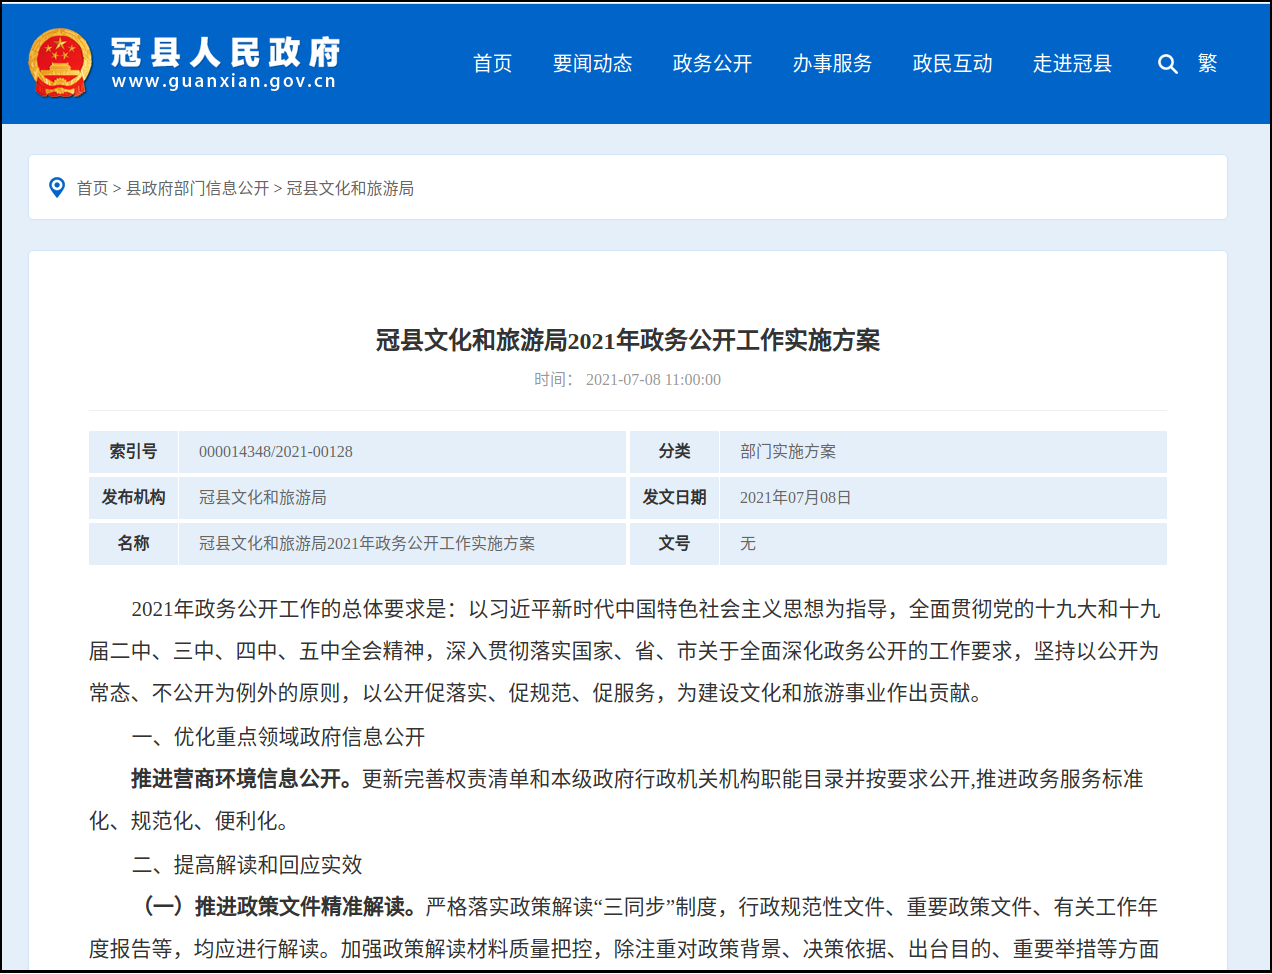The width and height of the screenshot is (1272, 974).
Task: Click the national emblem logo icon
Action: tap(60, 62)
